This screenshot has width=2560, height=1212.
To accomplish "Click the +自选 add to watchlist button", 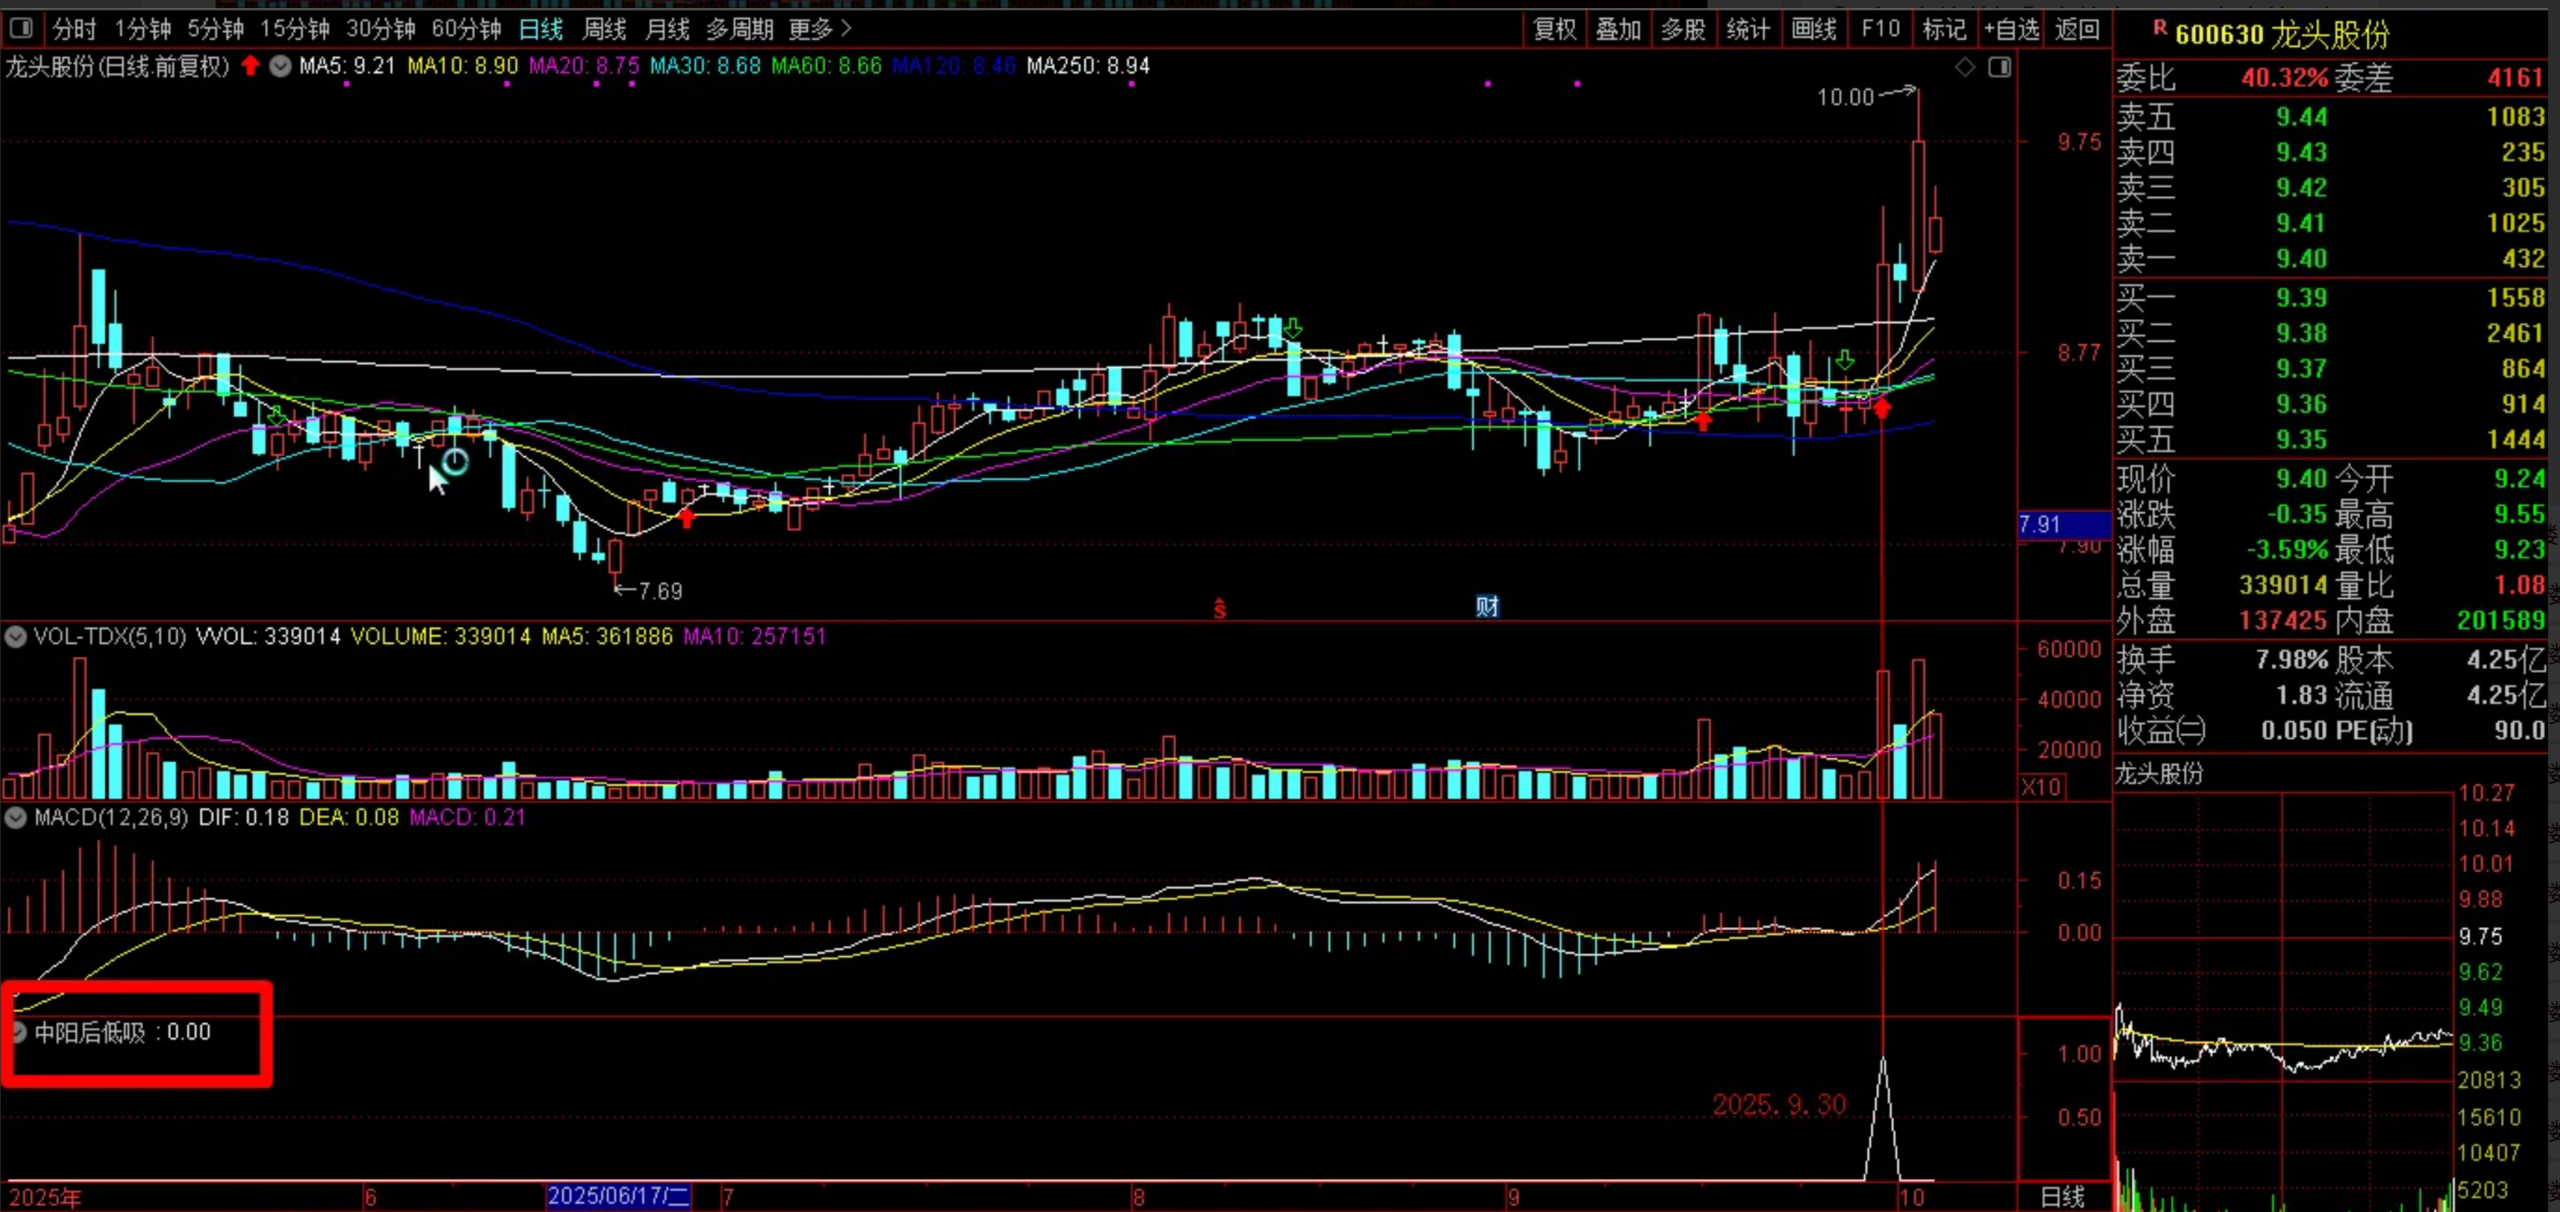I will (x=2011, y=29).
